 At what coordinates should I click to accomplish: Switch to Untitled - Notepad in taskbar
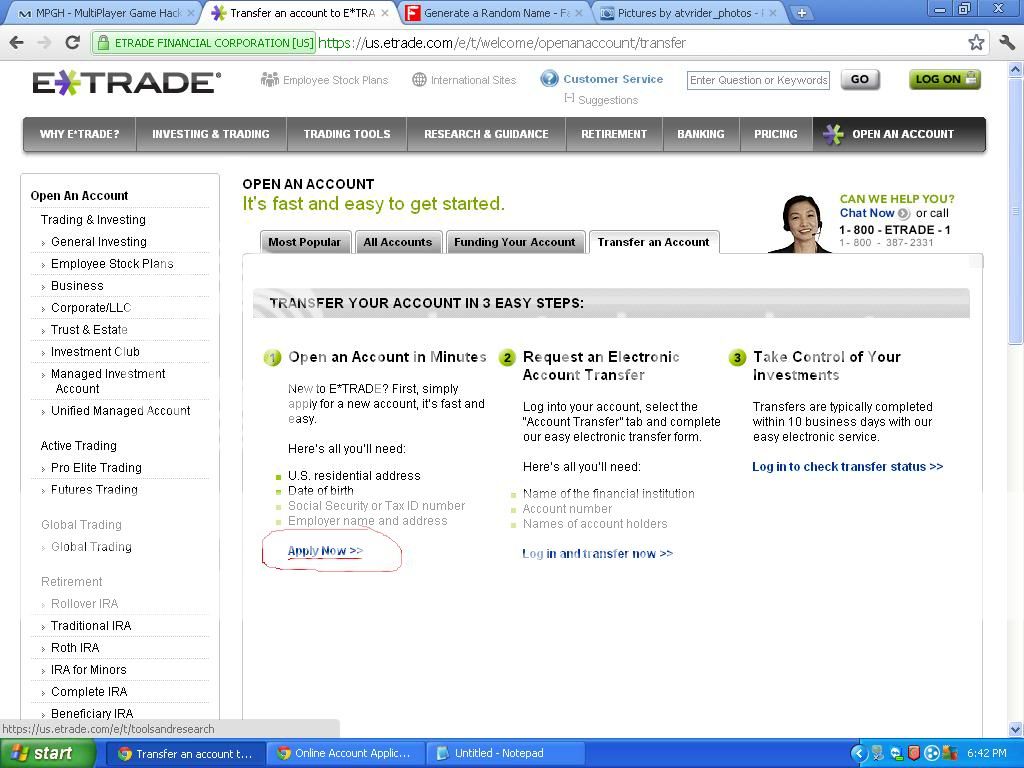pyautogui.click(x=505, y=754)
